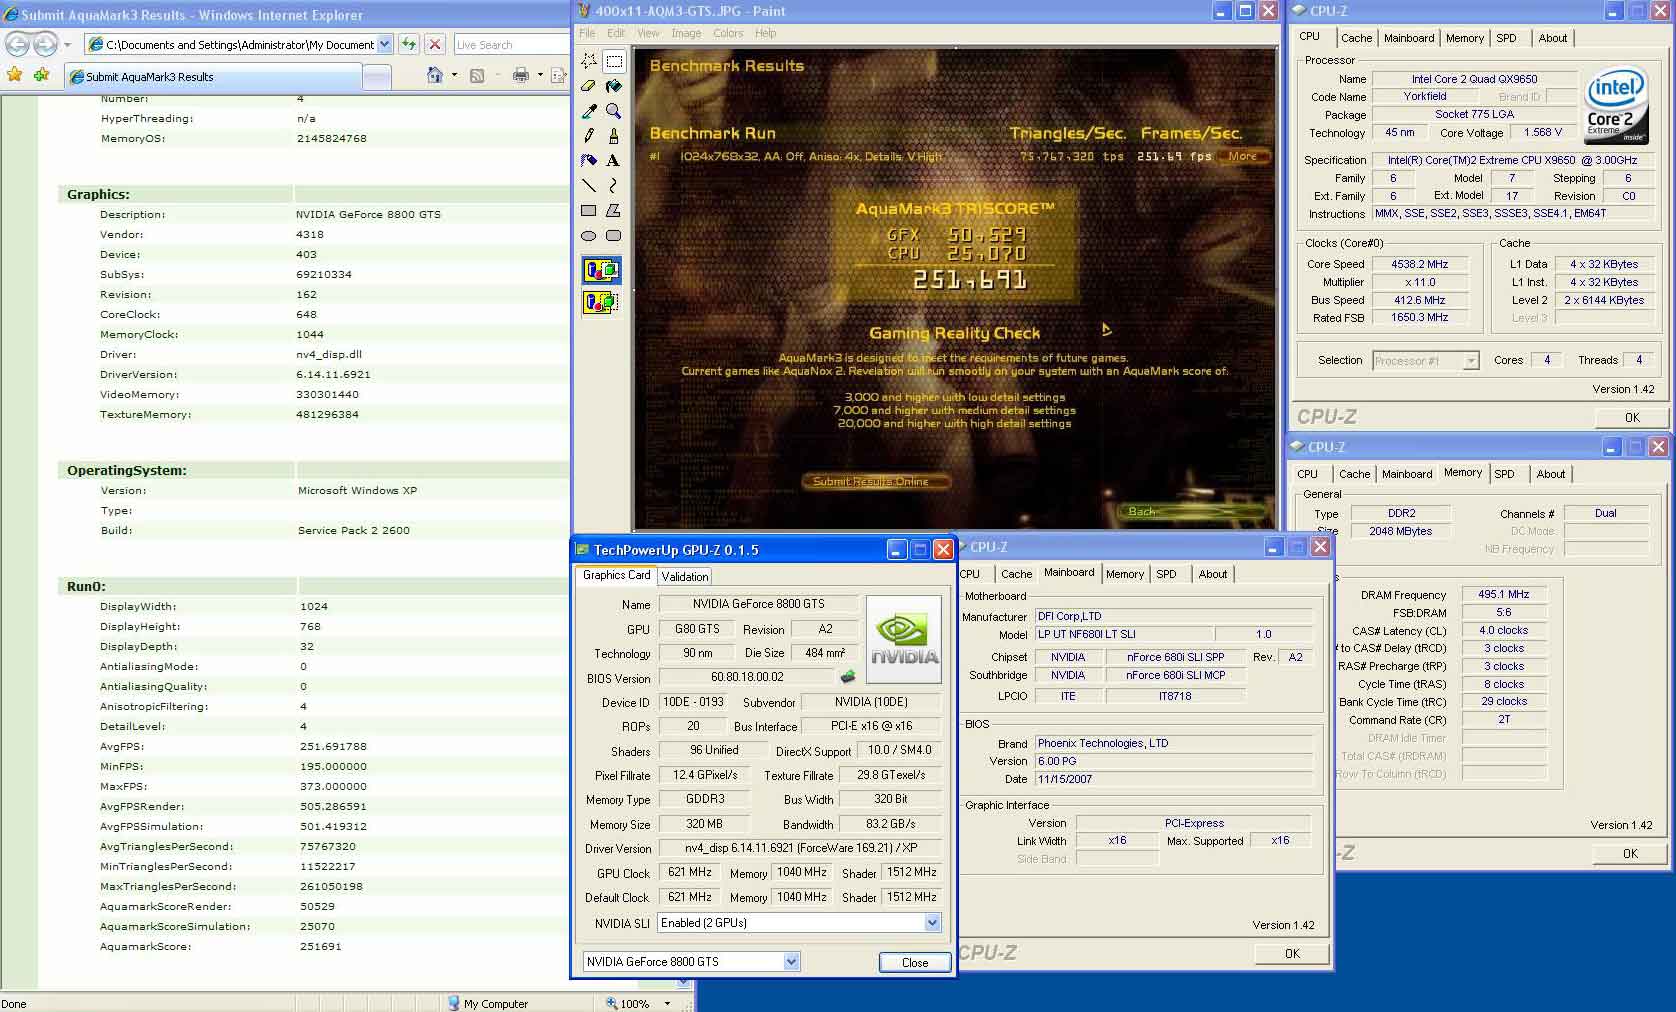Switch to the Validation tab in GPU-Z
1676x1012 pixels.
685,576
